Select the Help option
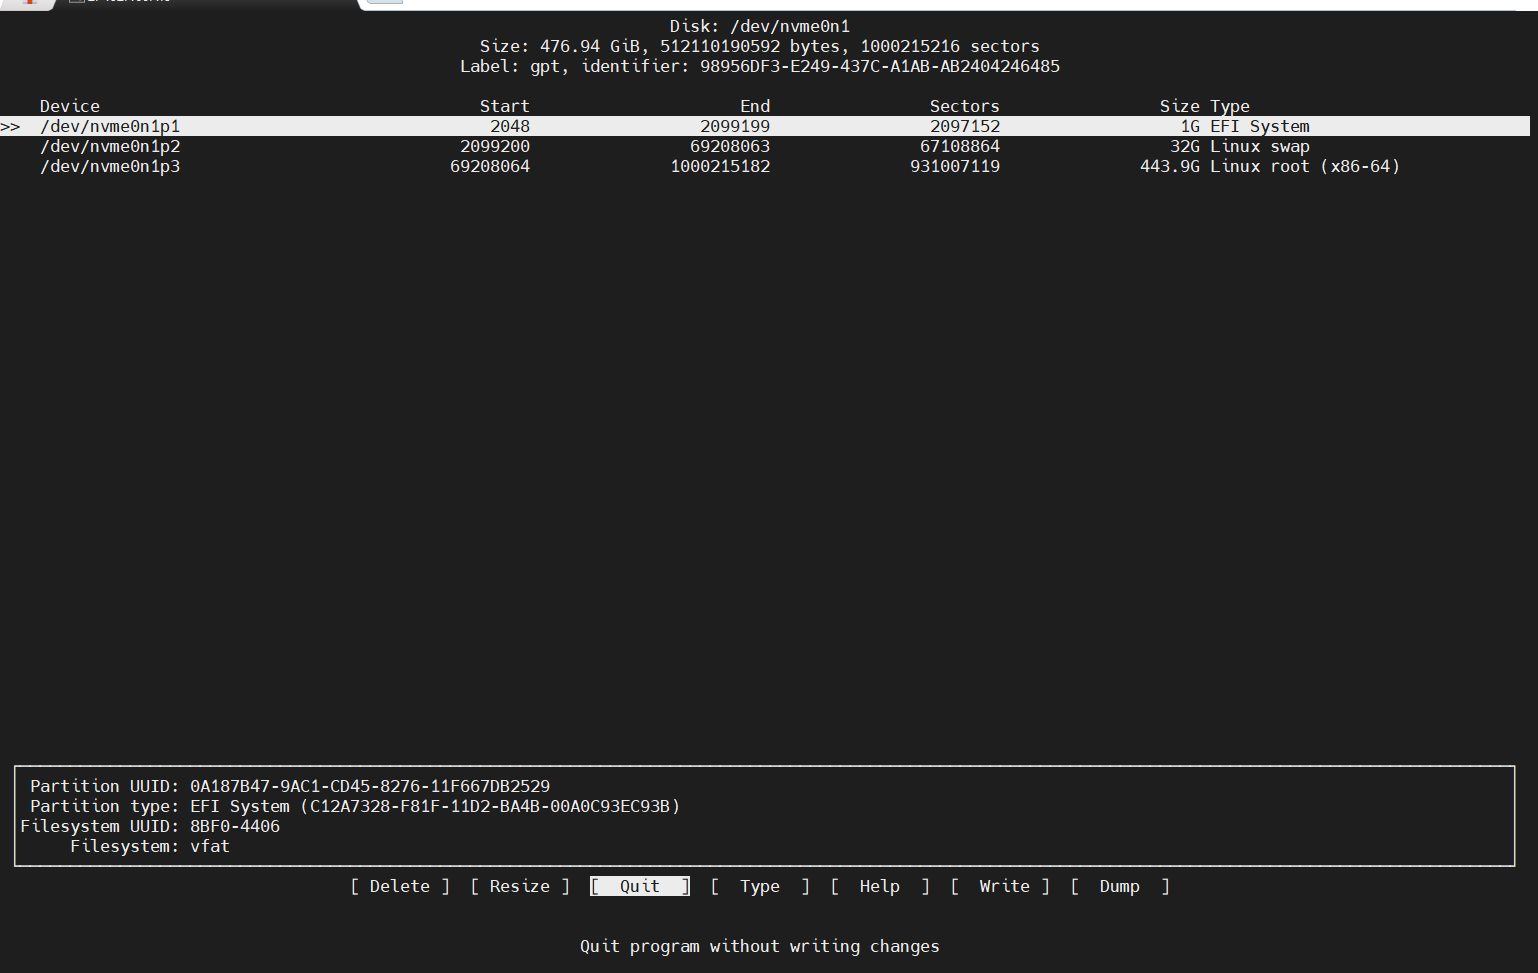The image size is (1538, 973). click(x=880, y=886)
